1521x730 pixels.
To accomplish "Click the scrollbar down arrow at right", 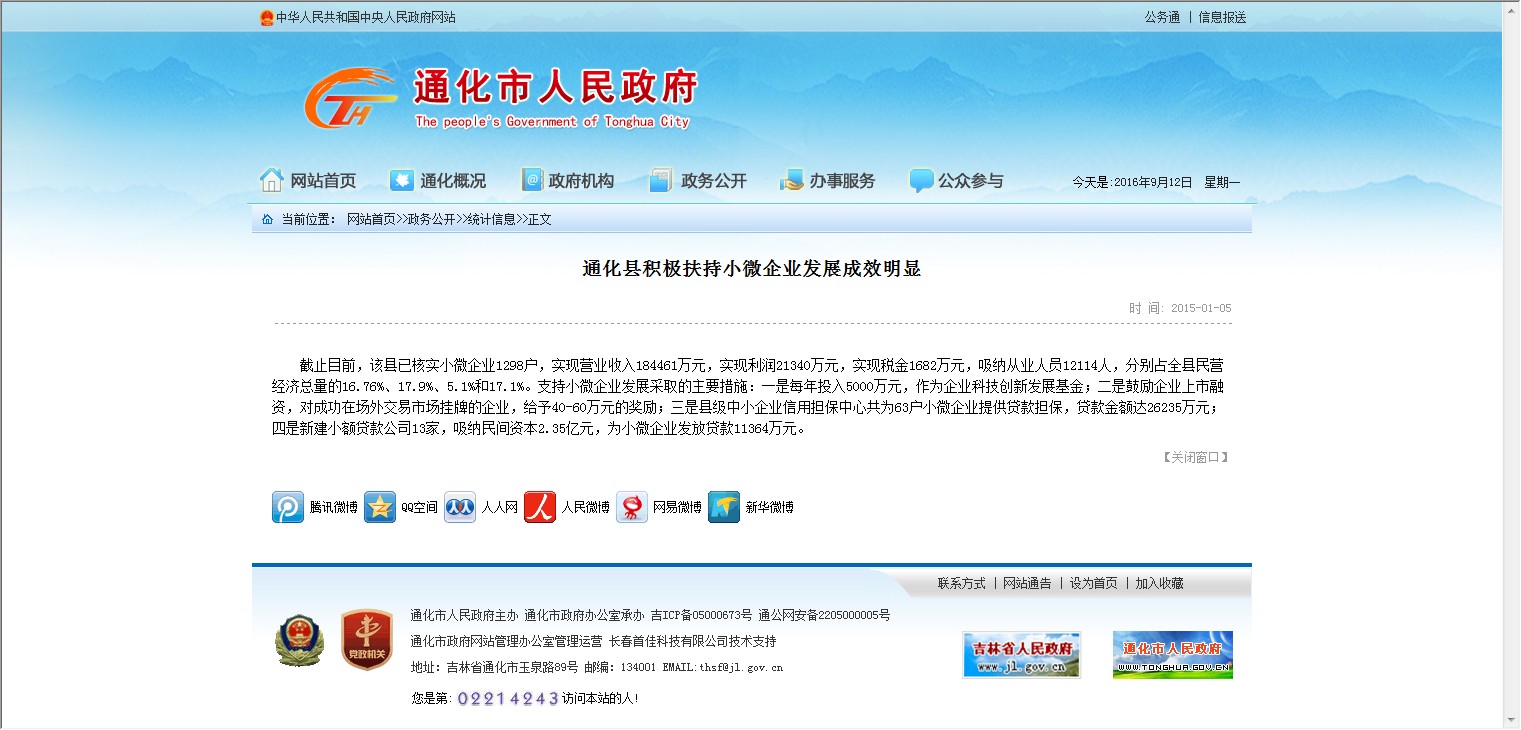I will 1510,720.
